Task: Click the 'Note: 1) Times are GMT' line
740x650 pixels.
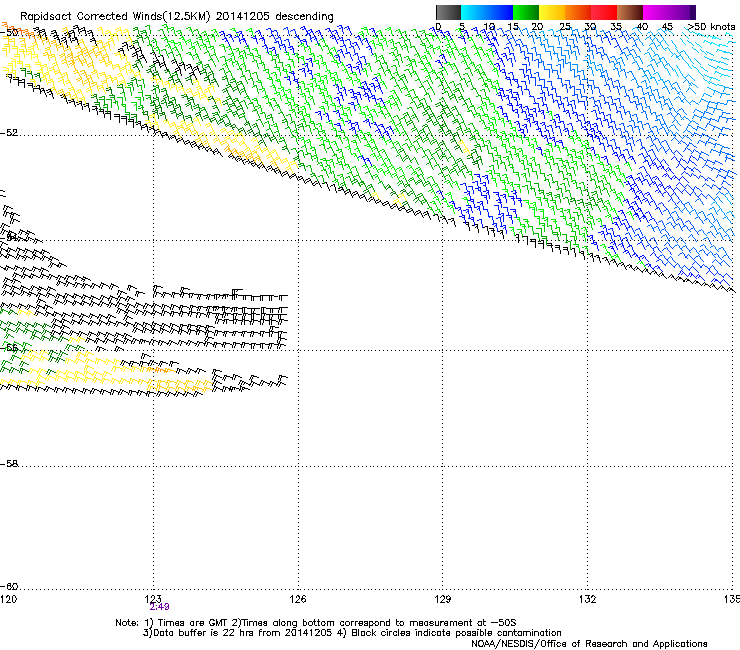Action: 316,623
